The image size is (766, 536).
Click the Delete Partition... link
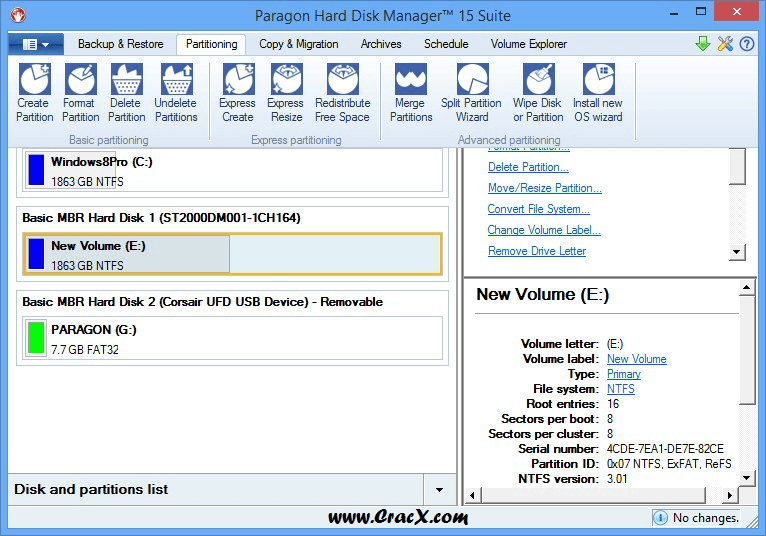pos(528,167)
